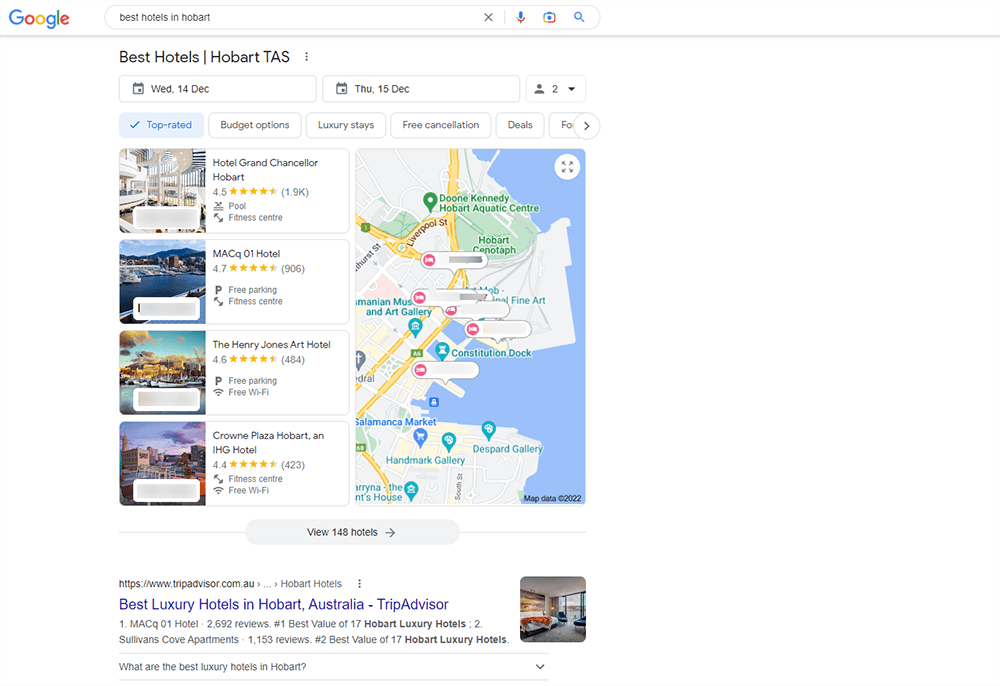Select the Budget options filter
Image resolution: width=1000 pixels, height=686 pixels.
254,125
